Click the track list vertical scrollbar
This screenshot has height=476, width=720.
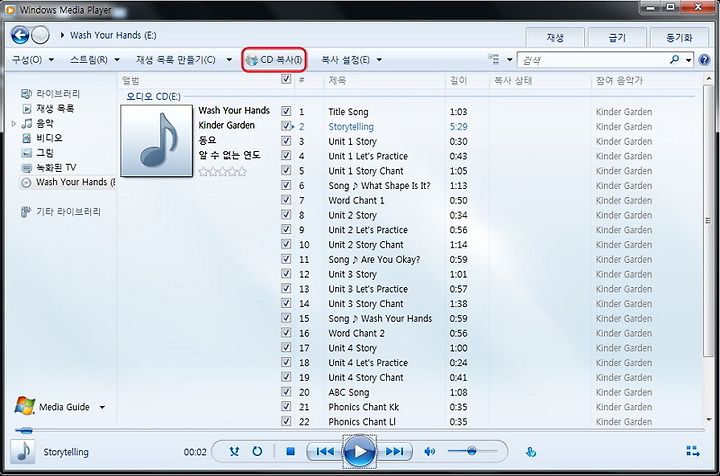709,220
